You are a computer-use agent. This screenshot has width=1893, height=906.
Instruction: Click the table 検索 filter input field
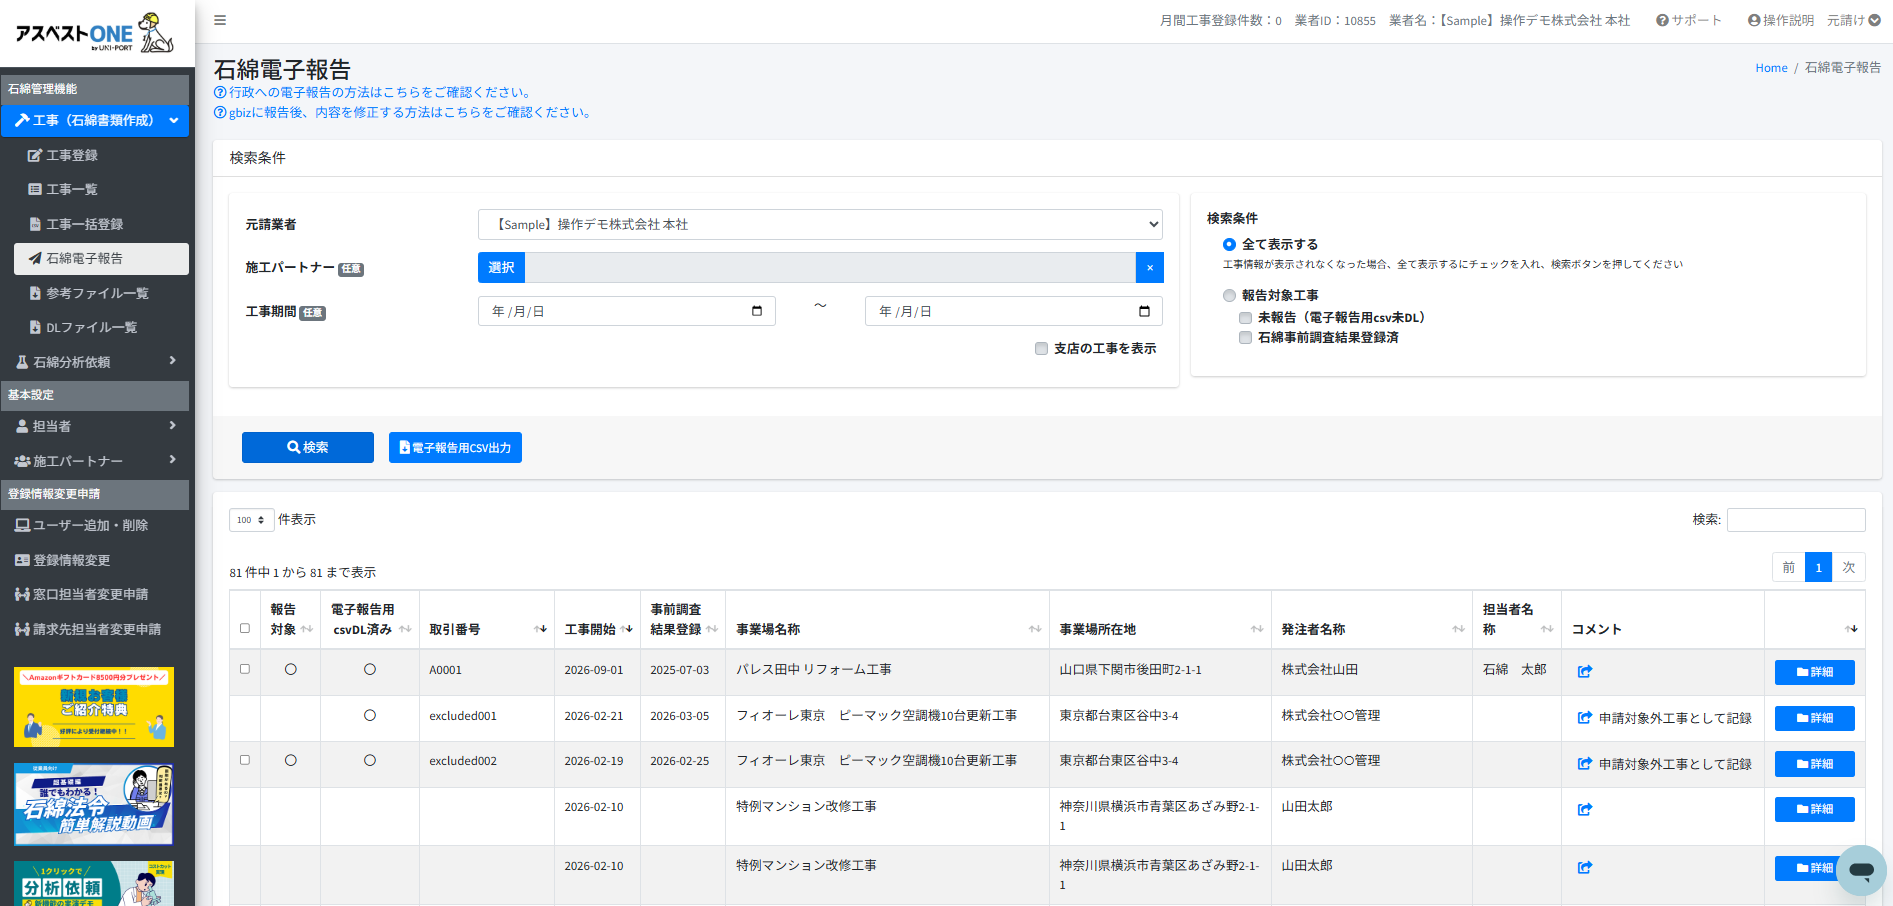1795,520
